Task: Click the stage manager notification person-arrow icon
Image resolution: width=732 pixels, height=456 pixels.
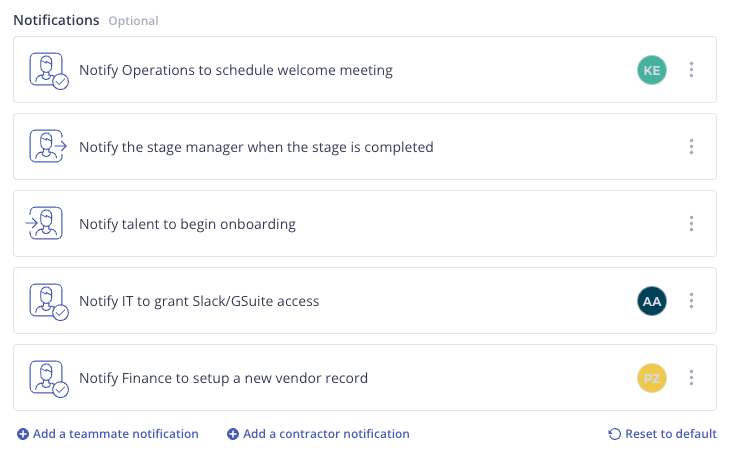Action: (48, 147)
